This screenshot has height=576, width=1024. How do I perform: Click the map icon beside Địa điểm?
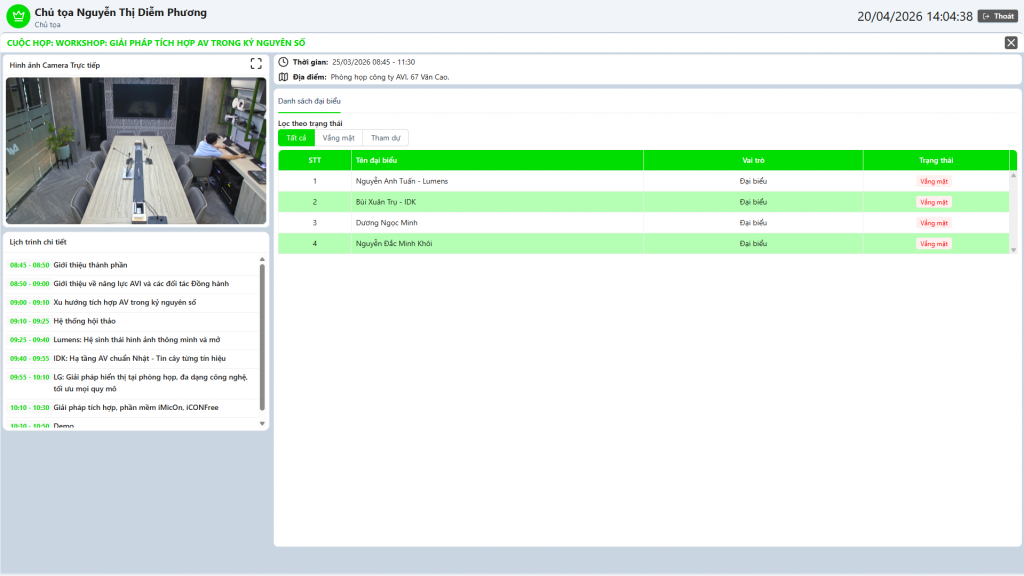point(283,76)
